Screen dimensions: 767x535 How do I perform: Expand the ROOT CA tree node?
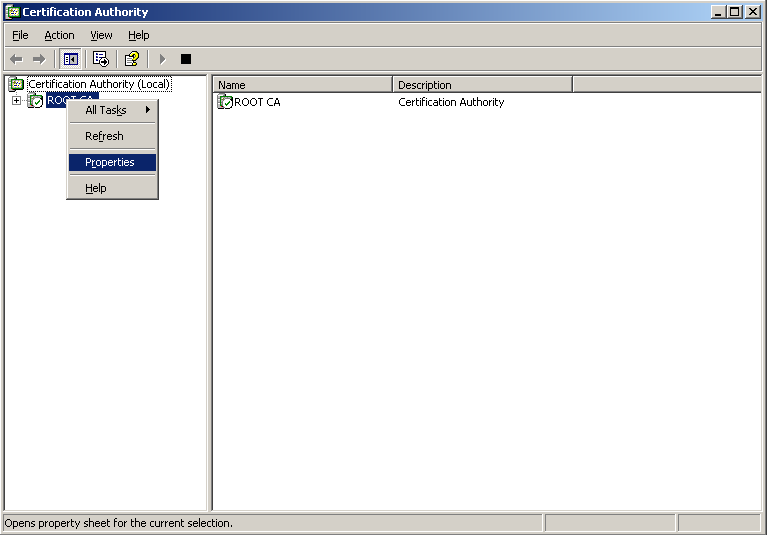point(16,100)
